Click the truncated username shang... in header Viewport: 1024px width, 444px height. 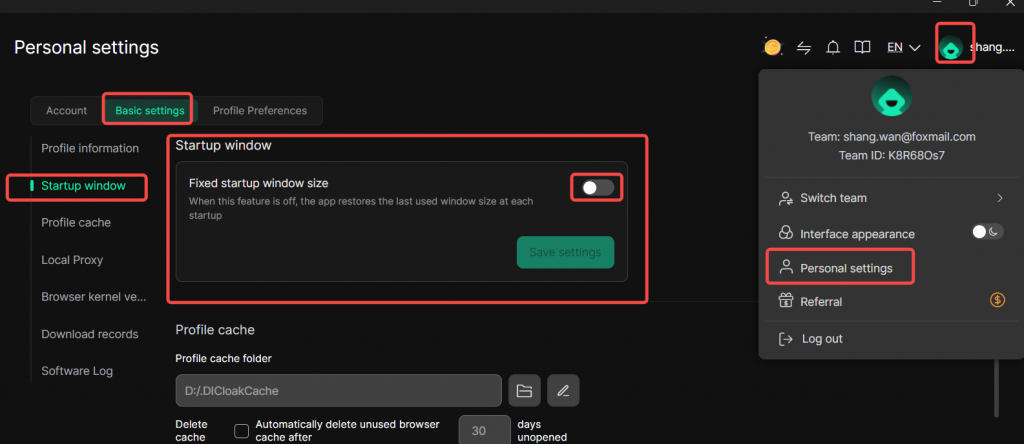point(992,48)
